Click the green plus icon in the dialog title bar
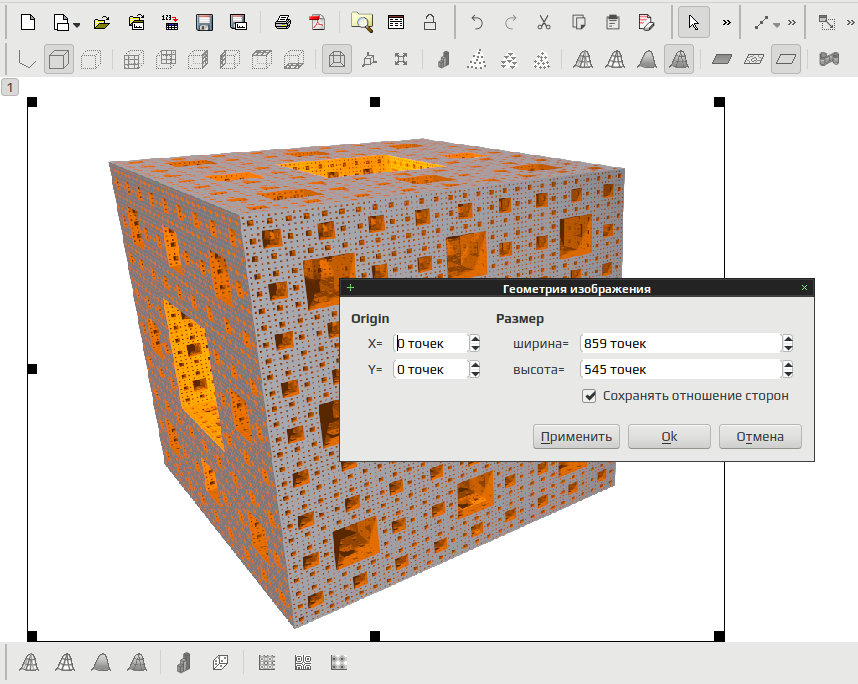 point(350,288)
